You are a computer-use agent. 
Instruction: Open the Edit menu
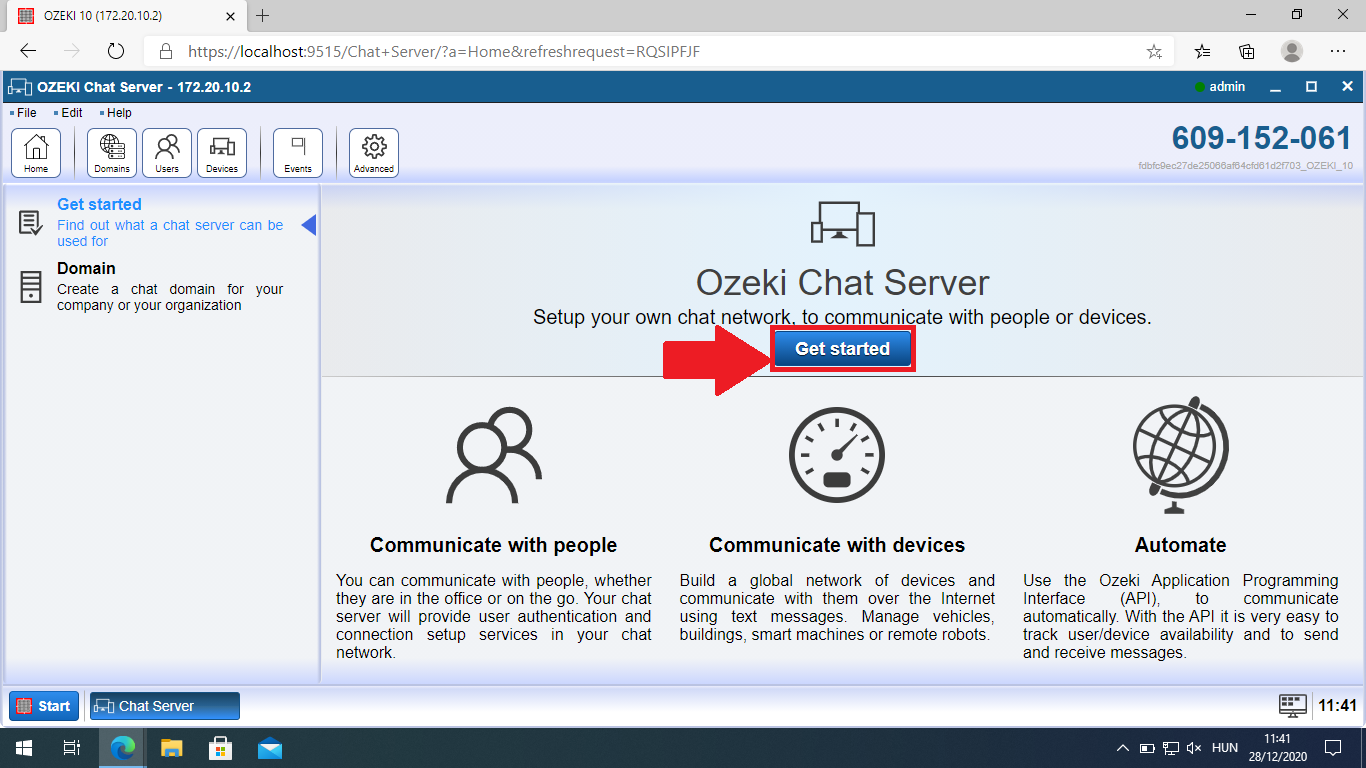pyautogui.click(x=71, y=113)
